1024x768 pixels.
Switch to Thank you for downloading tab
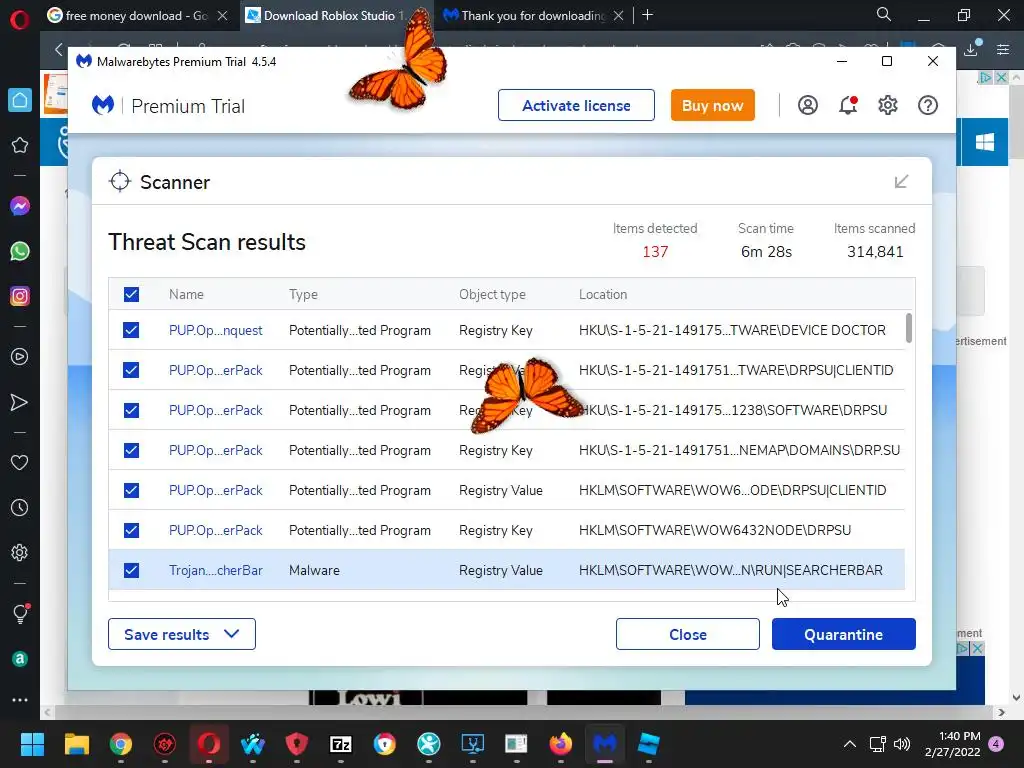(x=525, y=15)
